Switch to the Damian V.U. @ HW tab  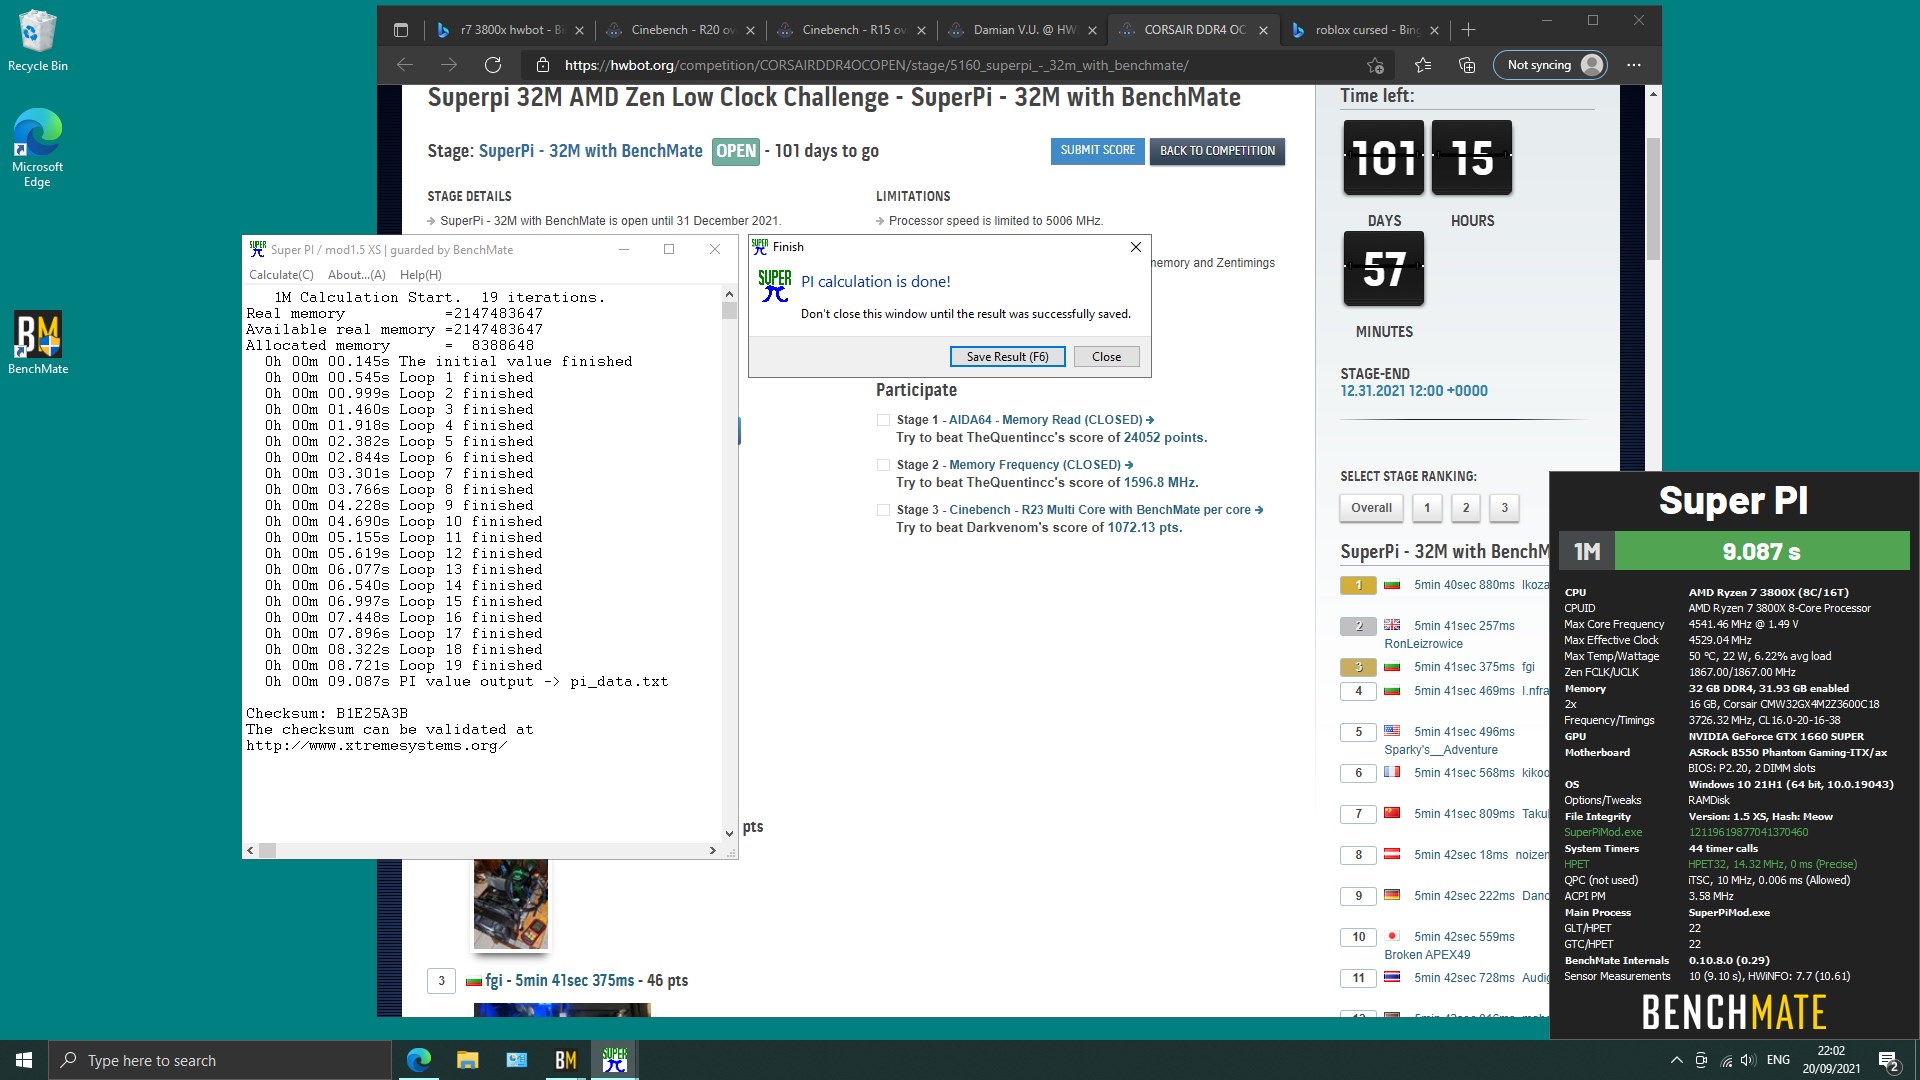(x=1022, y=30)
